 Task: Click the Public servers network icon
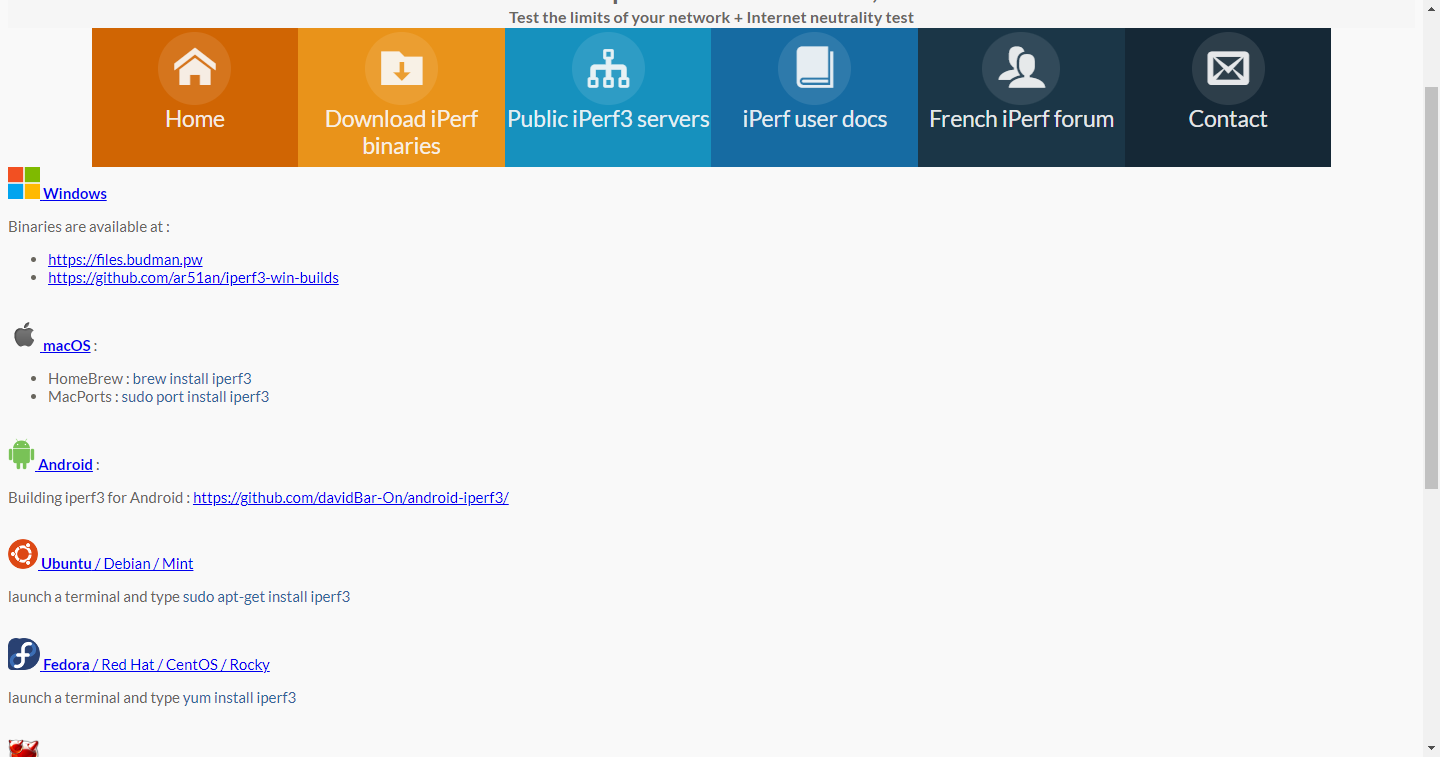click(x=608, y=68)
